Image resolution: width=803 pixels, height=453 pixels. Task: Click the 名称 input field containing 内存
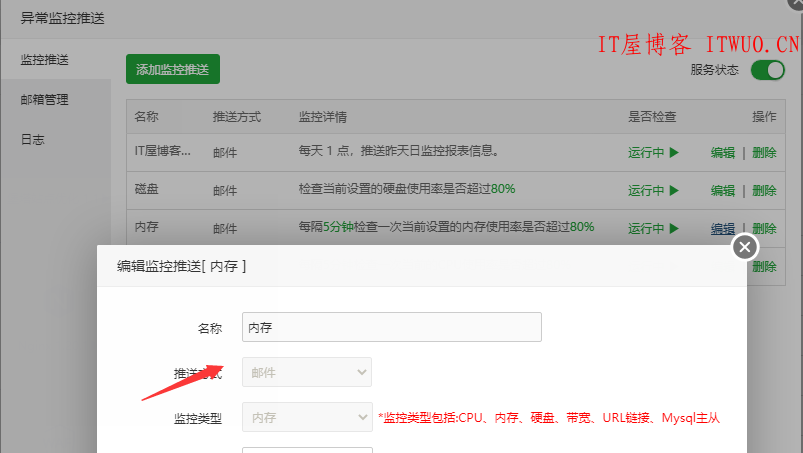pyautogui.click(x=392, y=327)
